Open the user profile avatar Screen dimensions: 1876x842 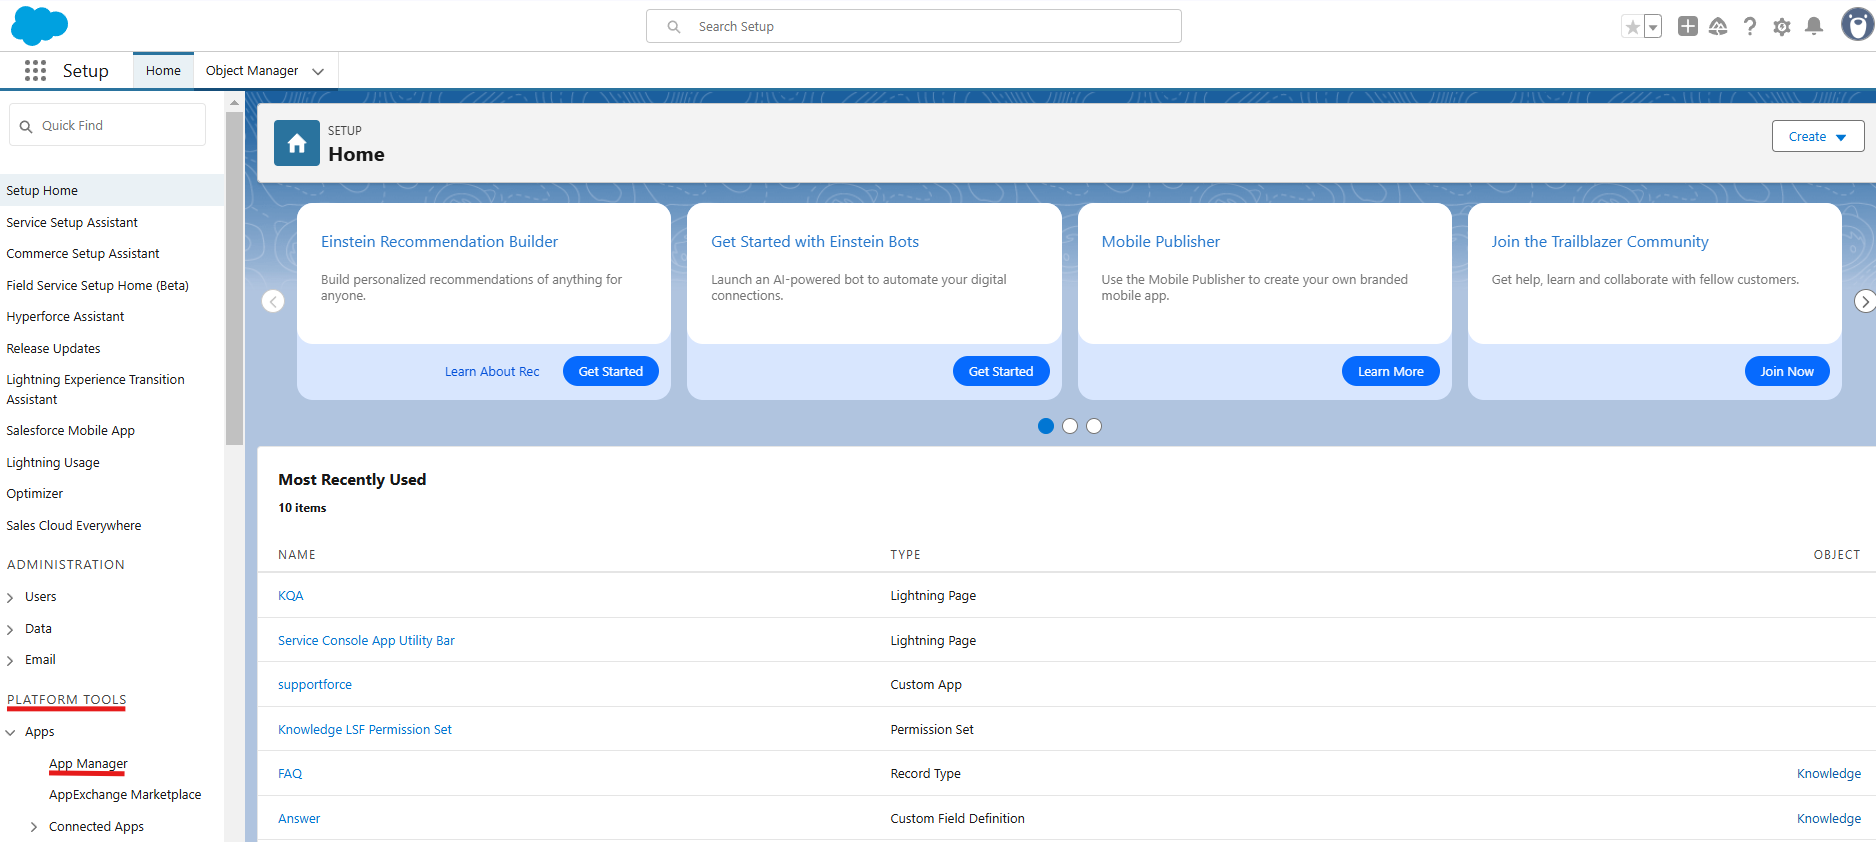point(1857,25)
